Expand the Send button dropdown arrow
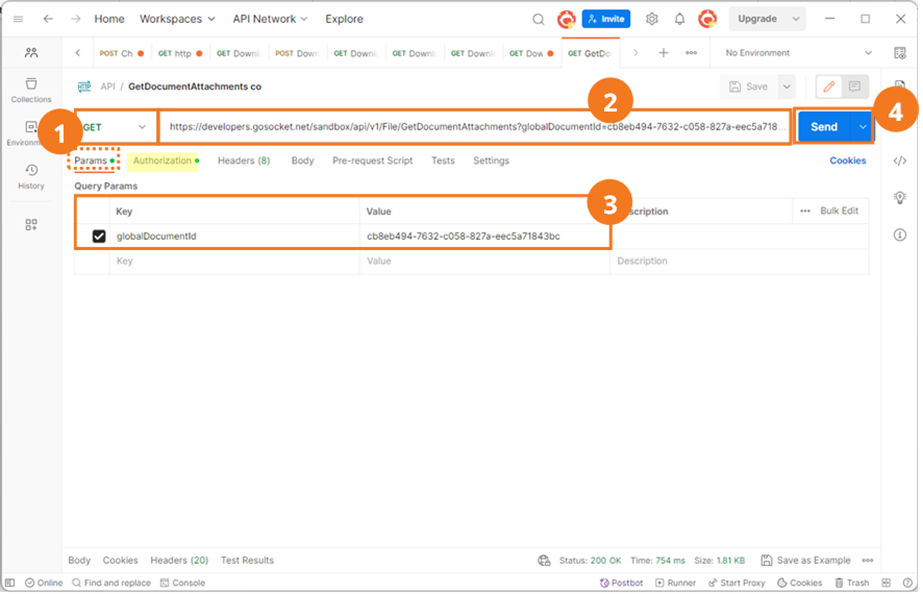Screen dimensions: 923x594 tap(862, 127)
